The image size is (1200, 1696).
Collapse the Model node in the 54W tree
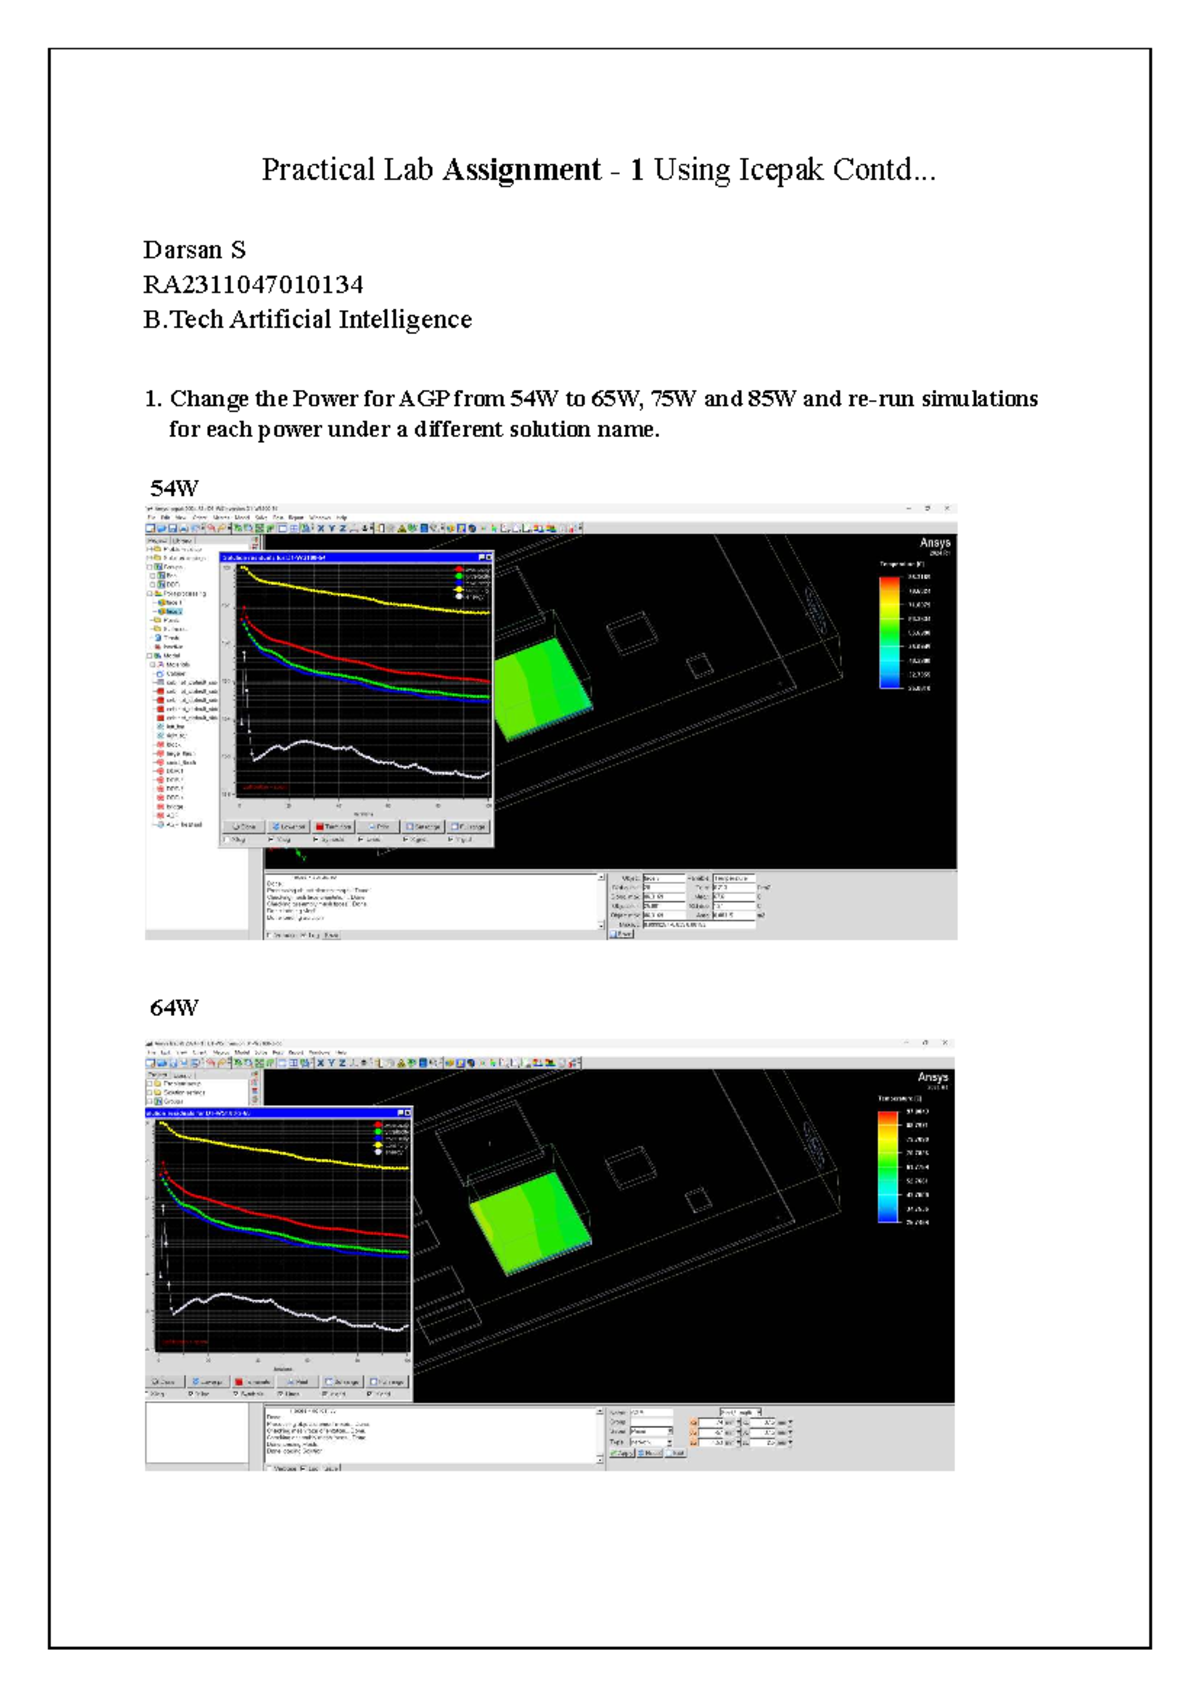pyautogui.click(x=150, y=656)
